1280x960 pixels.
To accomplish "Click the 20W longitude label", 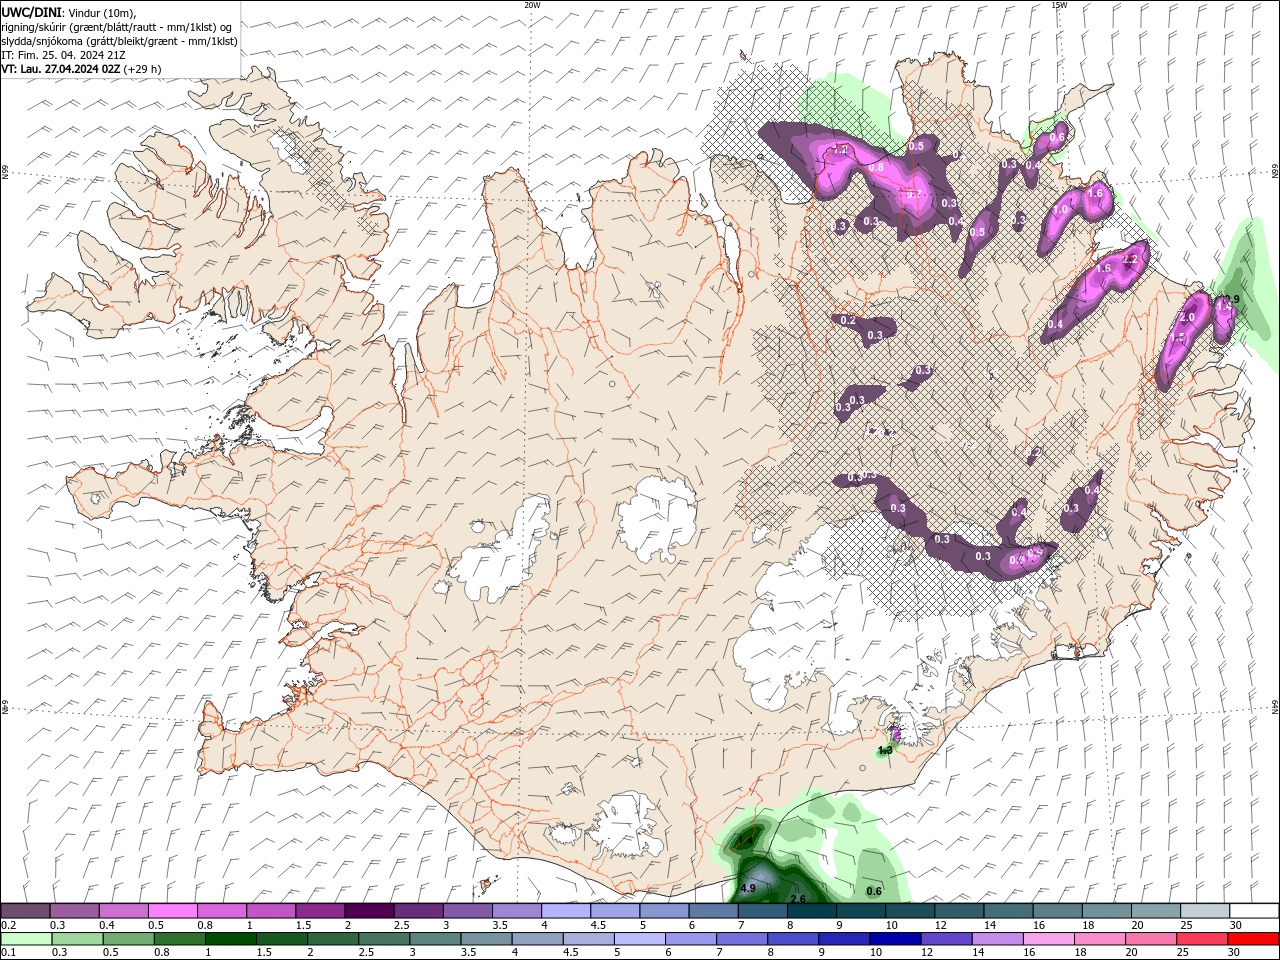I will pos(532,5).
